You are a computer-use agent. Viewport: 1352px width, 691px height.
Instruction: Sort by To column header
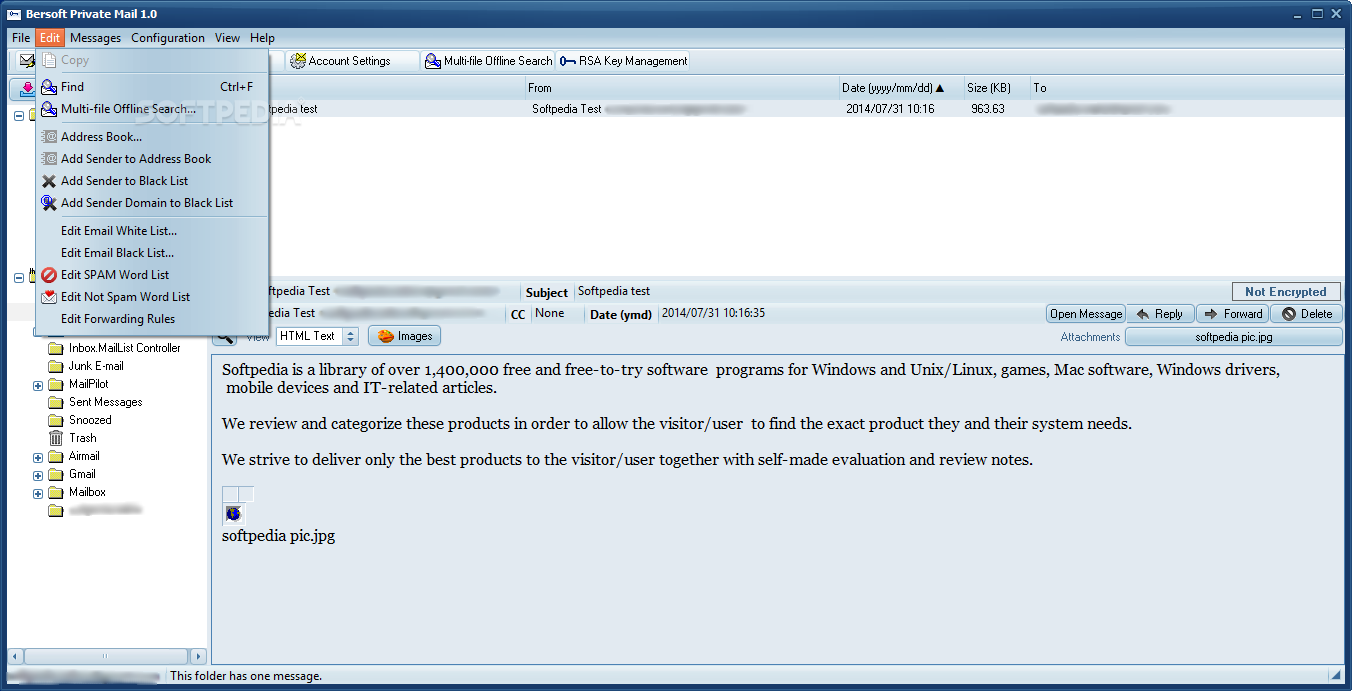1186,88
